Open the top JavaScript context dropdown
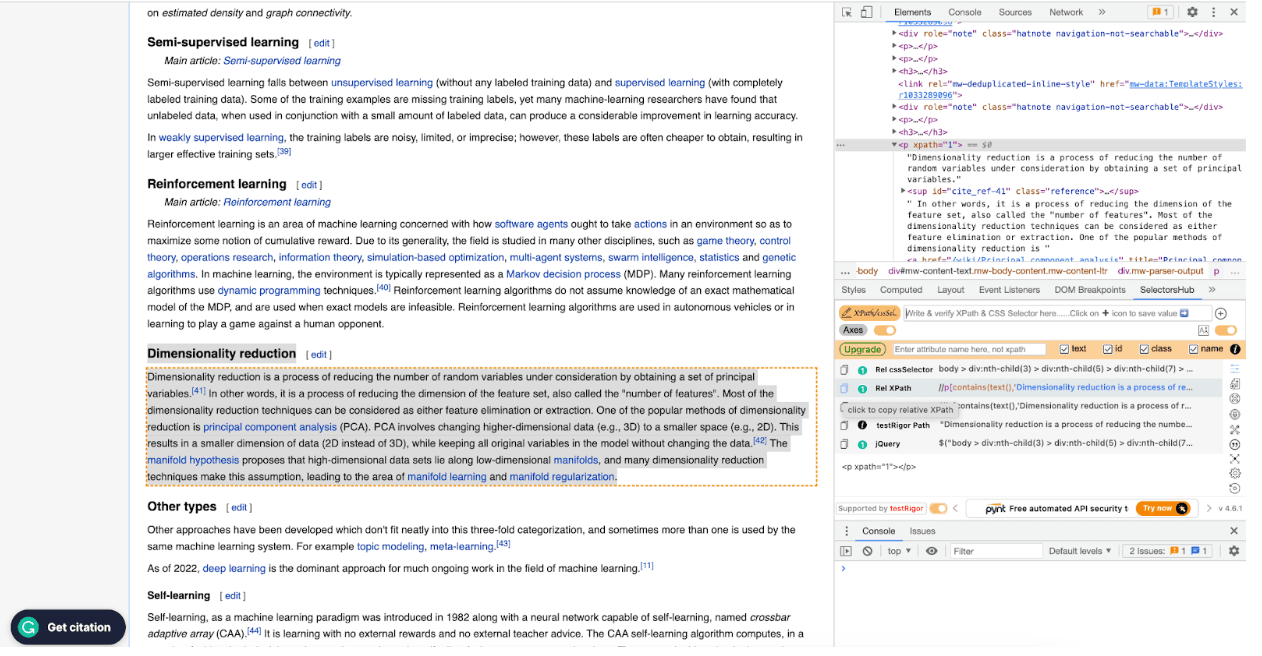The height and width of the screenshot is (656, 1262). 899,551
